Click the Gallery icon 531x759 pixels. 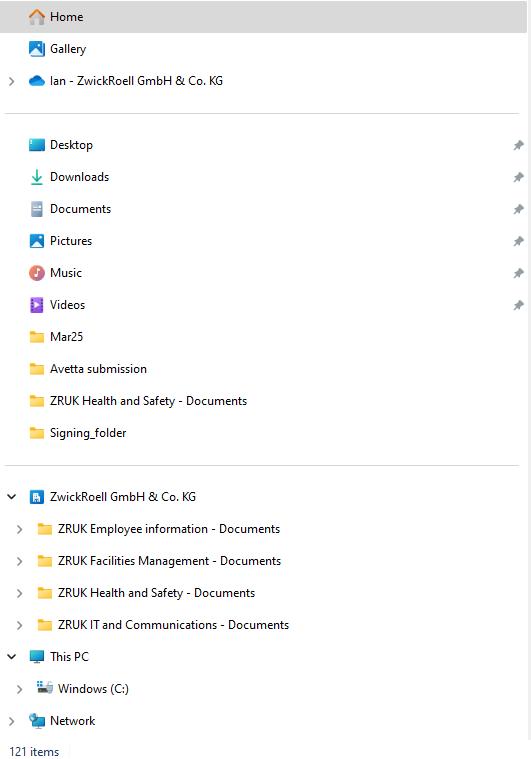37,49
